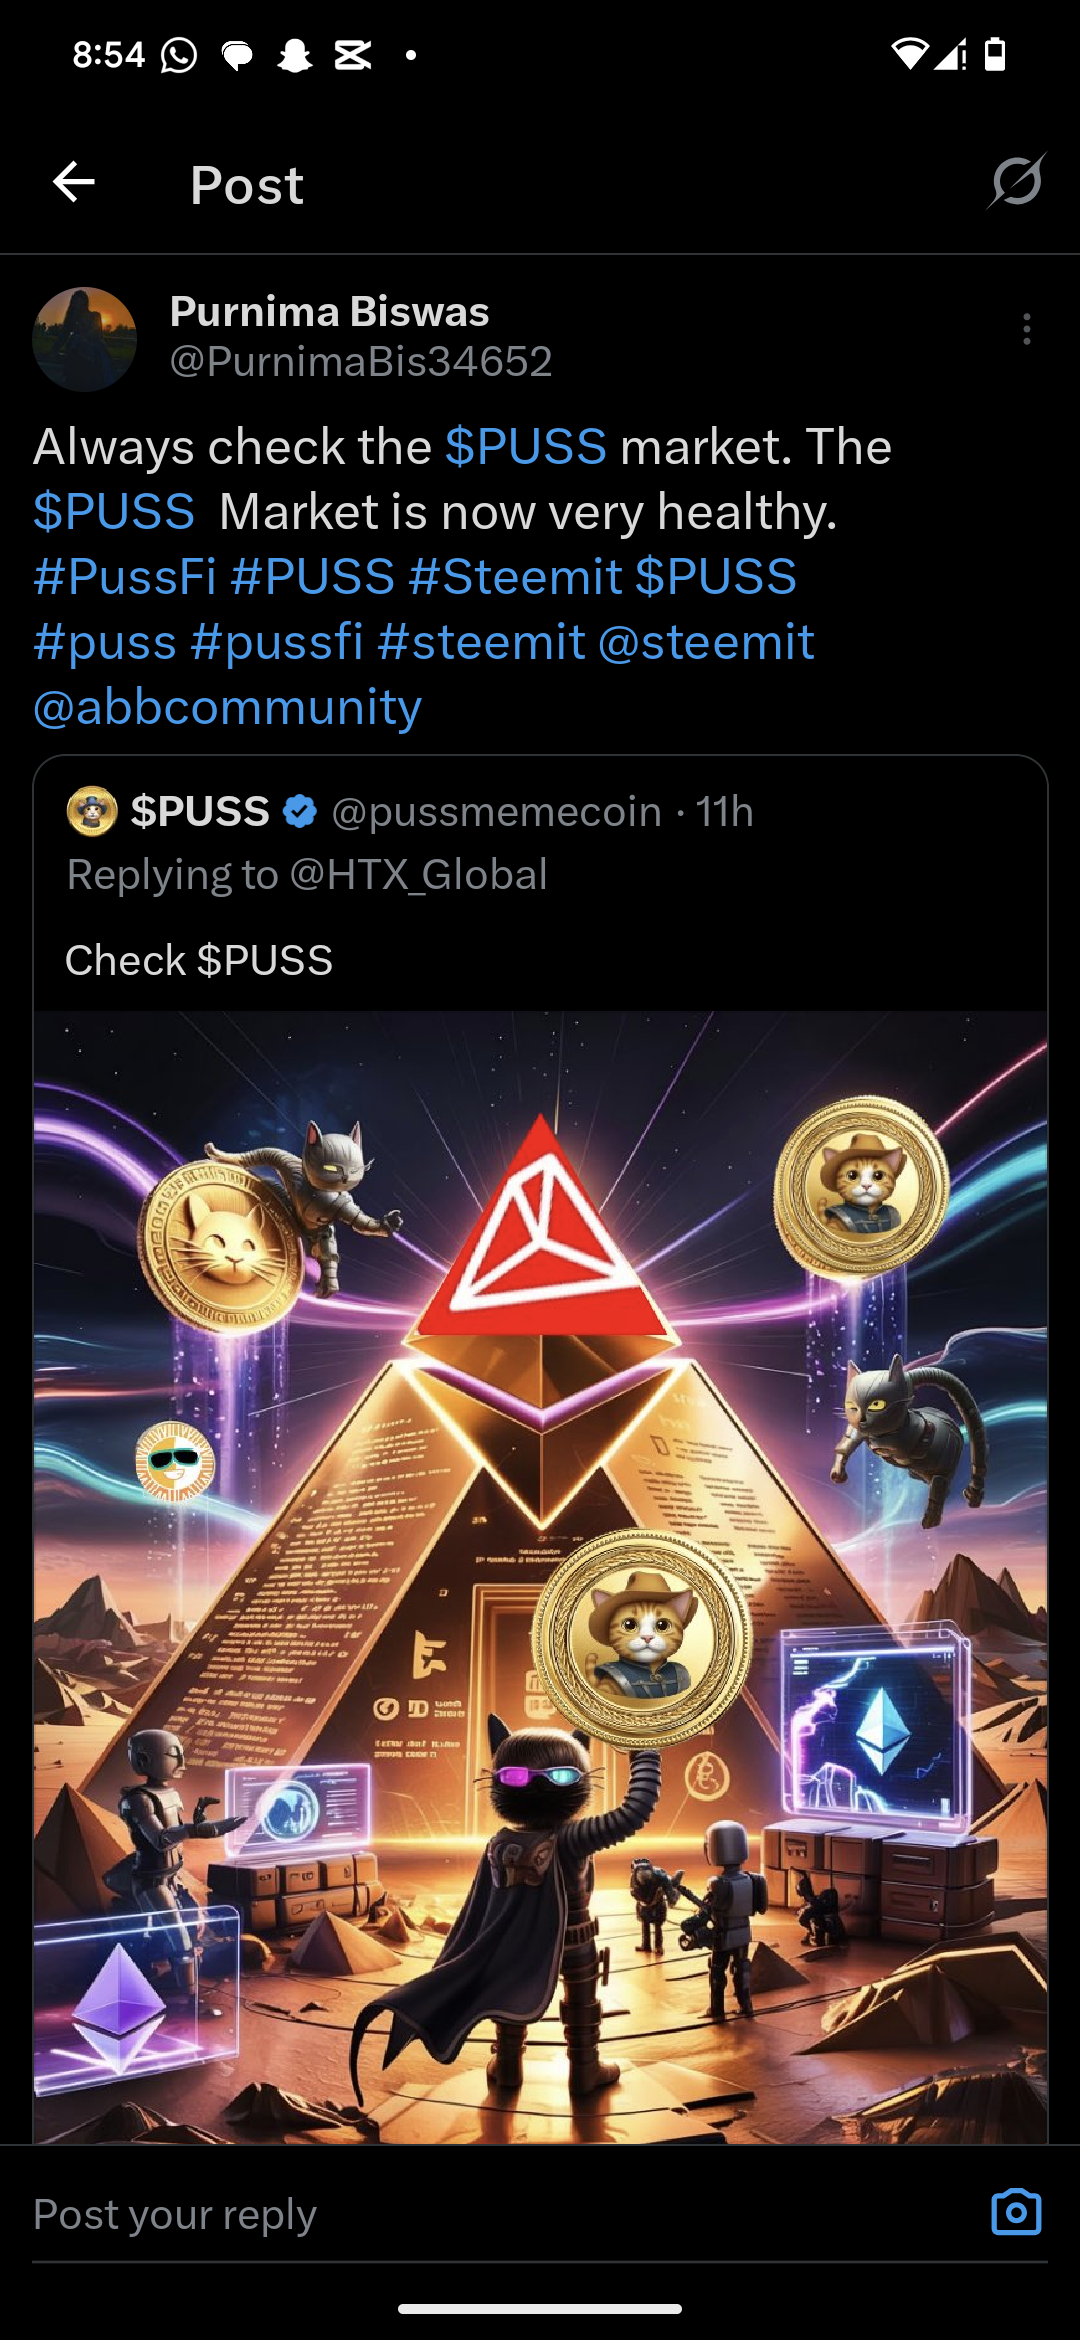Tap the back arrow to leave post
This screenshot has width=1080, height=2340.
coord(74,182)
